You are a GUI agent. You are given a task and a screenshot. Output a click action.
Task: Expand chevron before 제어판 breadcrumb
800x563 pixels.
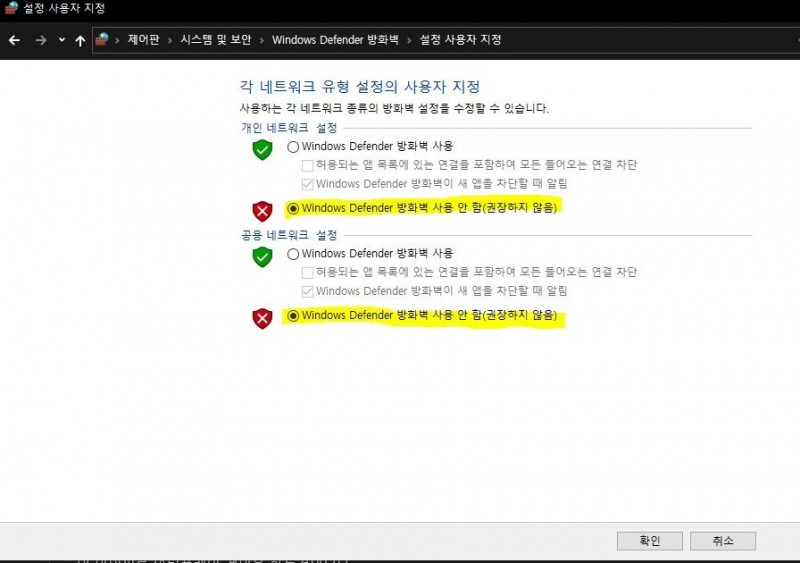117,40
